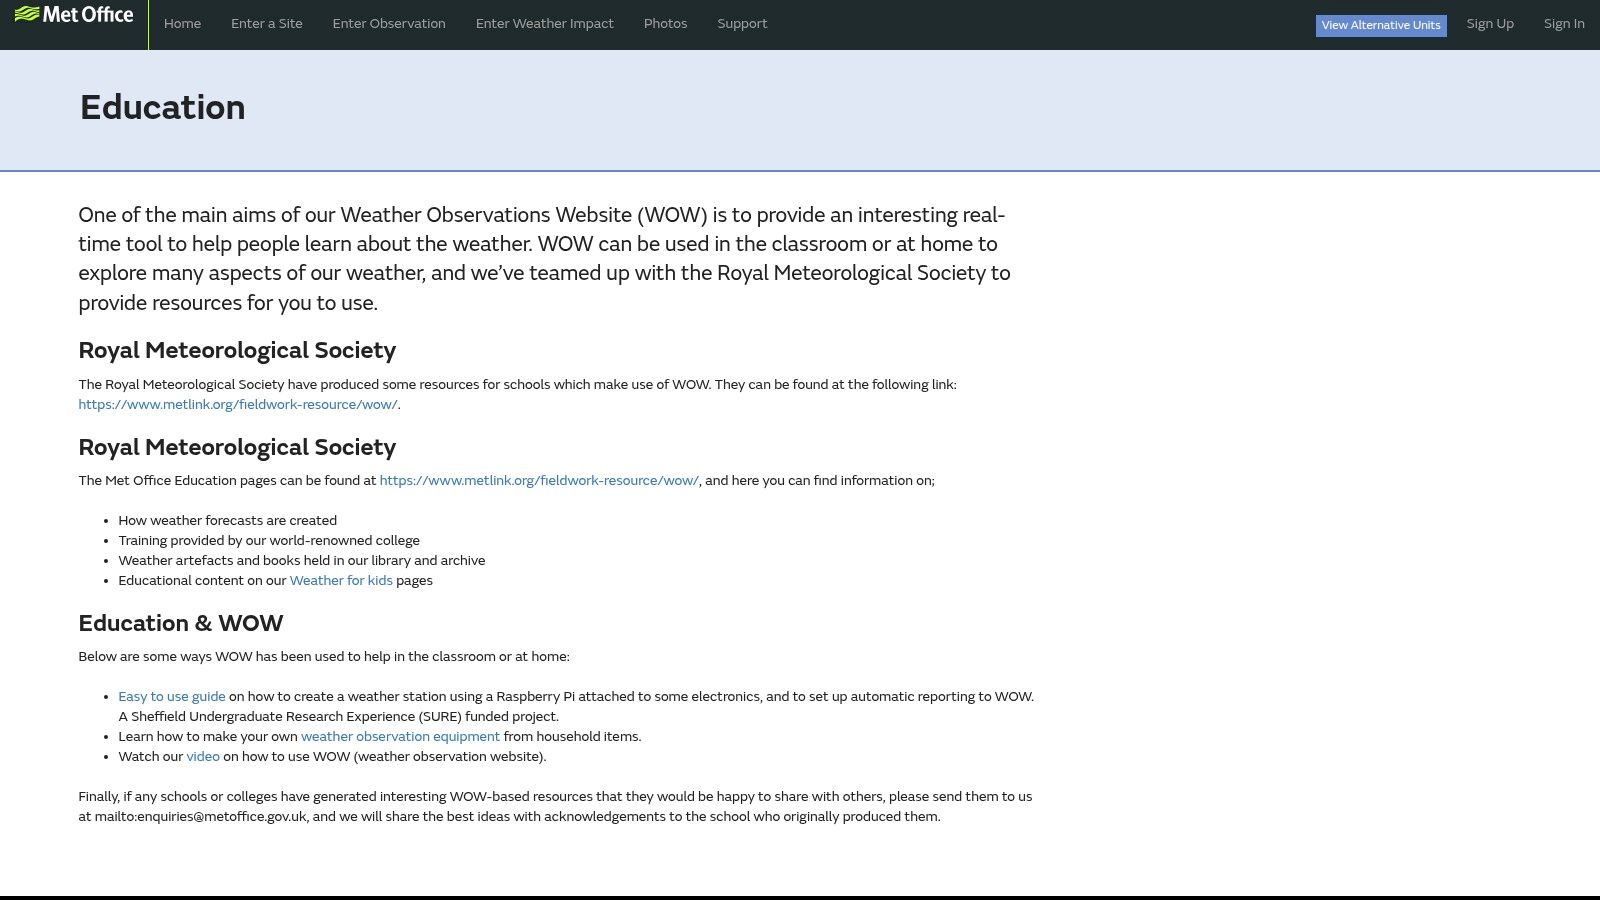This screenshot has width=1600, height=900.
Task: Click Sign In in top bar
Action: [x=1563, y=24]
